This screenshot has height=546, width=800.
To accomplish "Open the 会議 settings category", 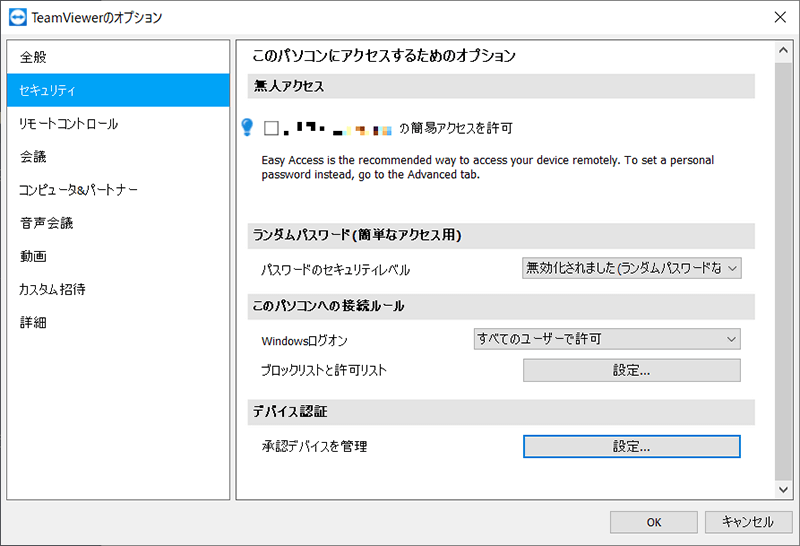I will pos(118,157).
